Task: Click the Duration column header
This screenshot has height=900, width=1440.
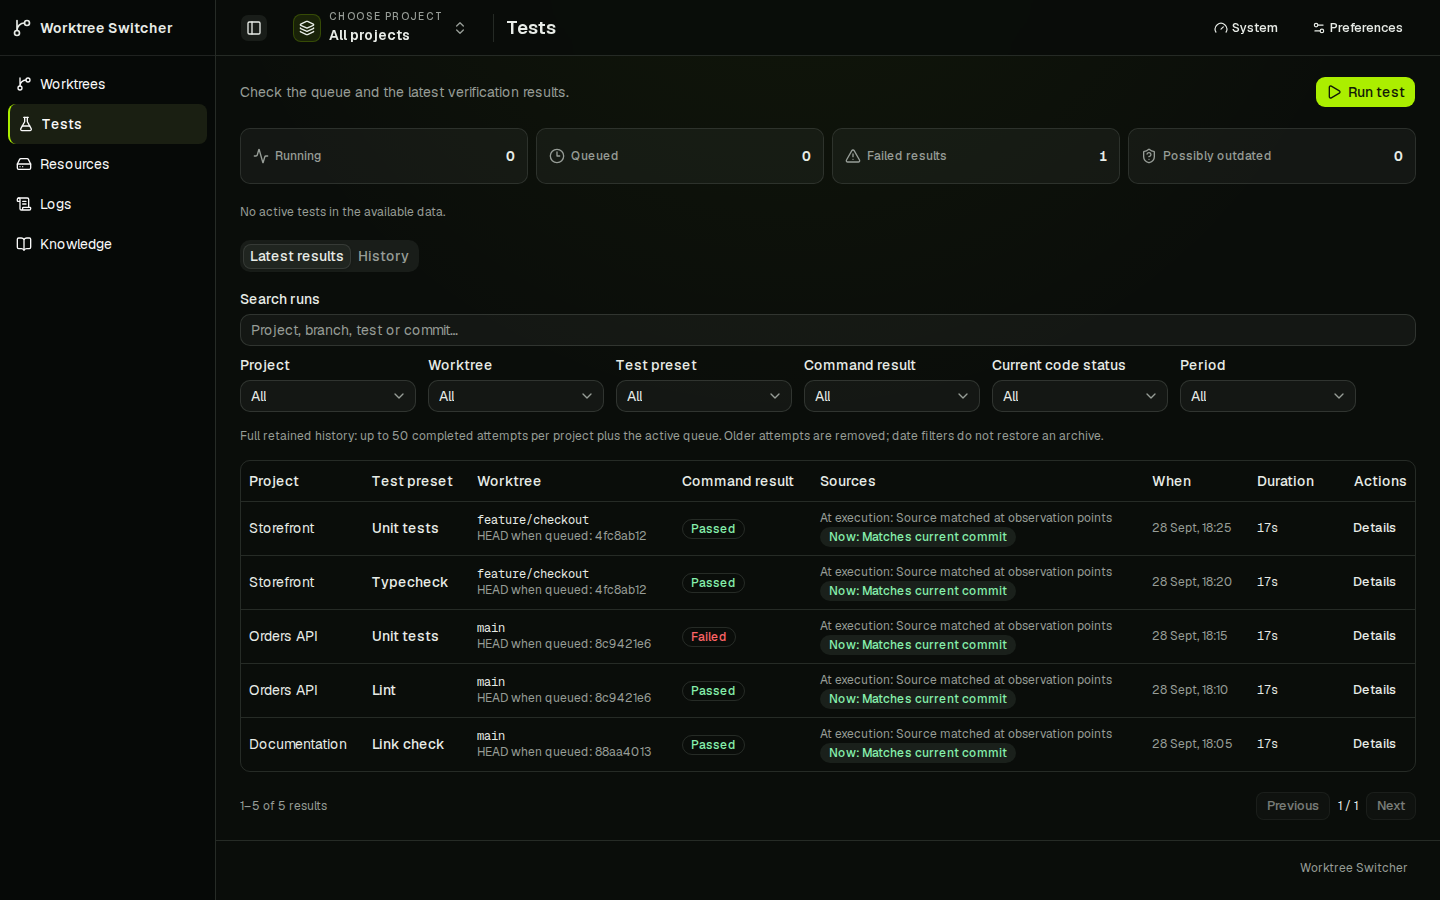Action: pyautogui.click(x=1285, y=481)
